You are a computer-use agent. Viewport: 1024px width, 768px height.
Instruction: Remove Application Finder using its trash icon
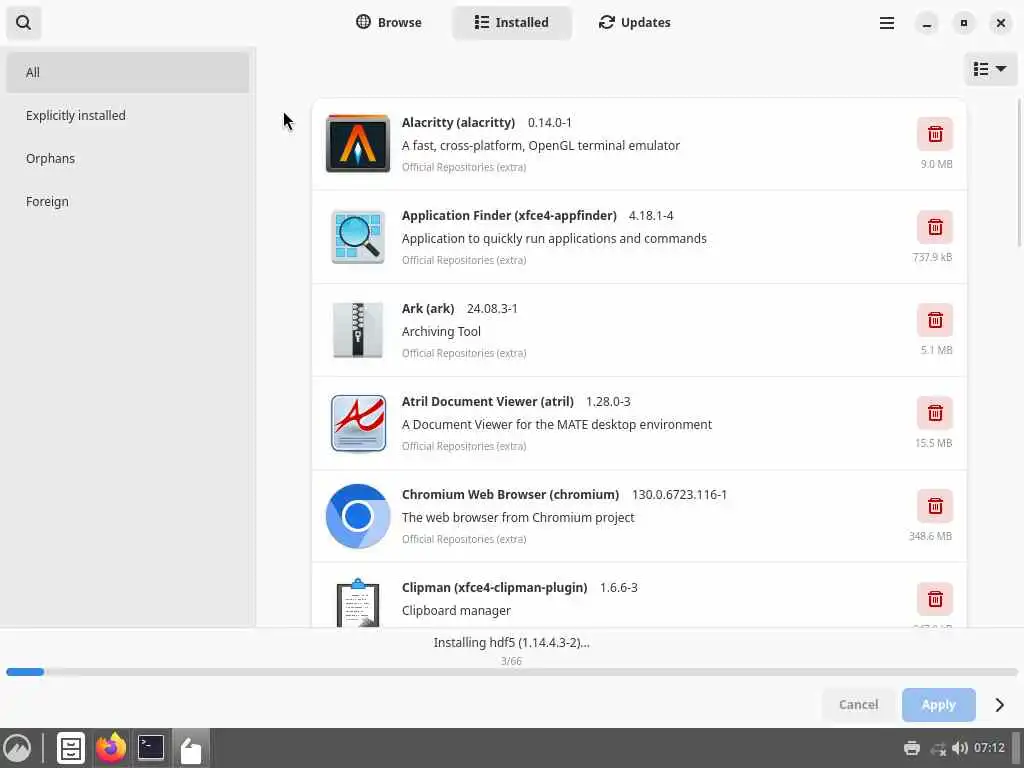pos(935,227)
